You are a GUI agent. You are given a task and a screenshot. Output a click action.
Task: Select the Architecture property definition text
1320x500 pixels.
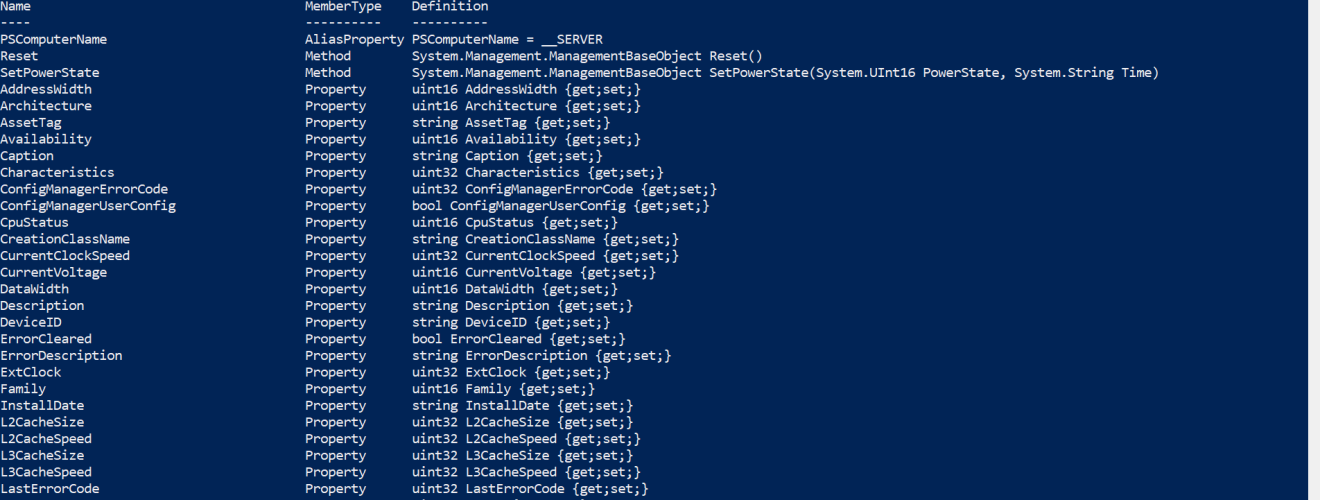526,106
